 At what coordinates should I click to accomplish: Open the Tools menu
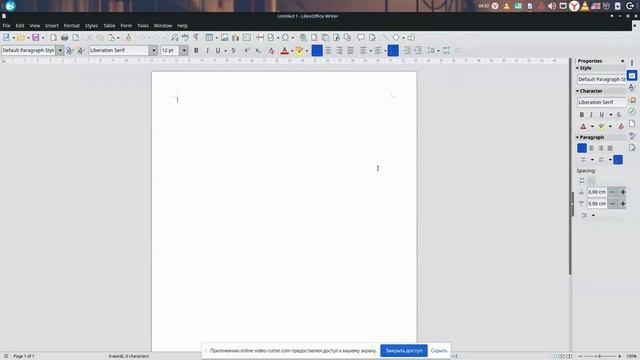[143, 26]
